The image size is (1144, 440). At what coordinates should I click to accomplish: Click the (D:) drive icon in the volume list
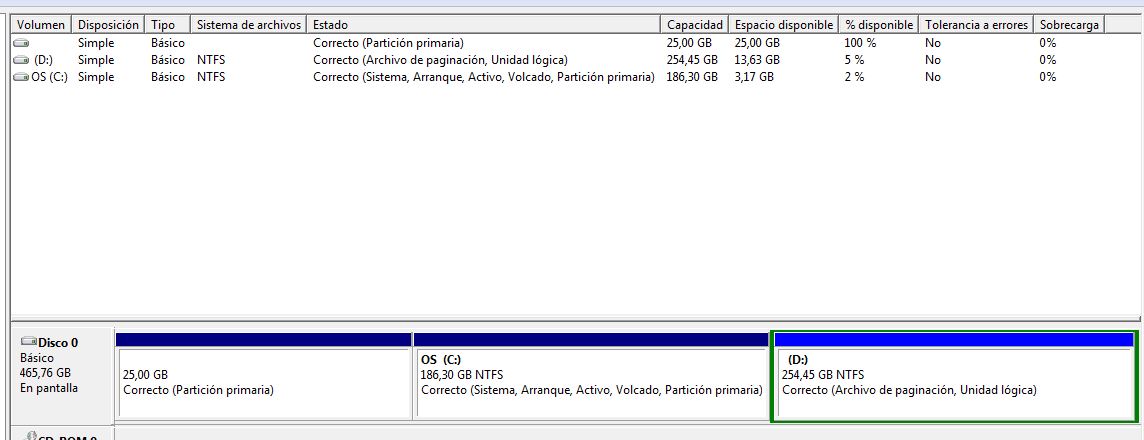(x=21, y=60)
